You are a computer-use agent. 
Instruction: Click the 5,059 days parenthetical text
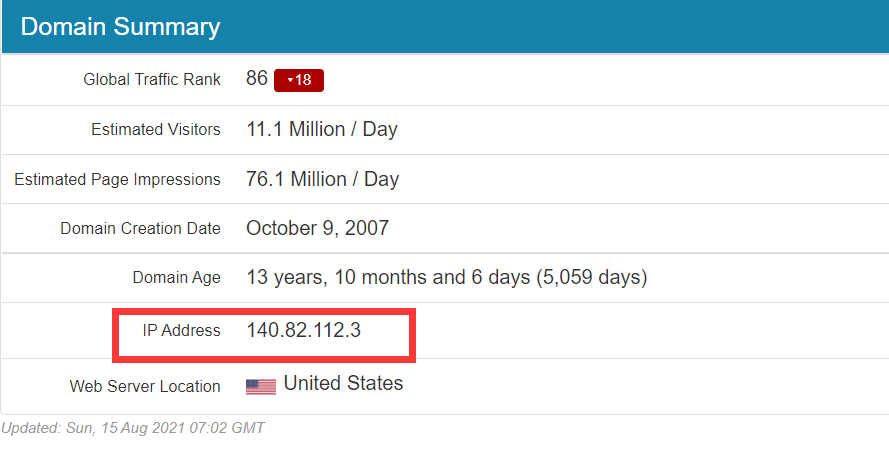coord(591,278)
